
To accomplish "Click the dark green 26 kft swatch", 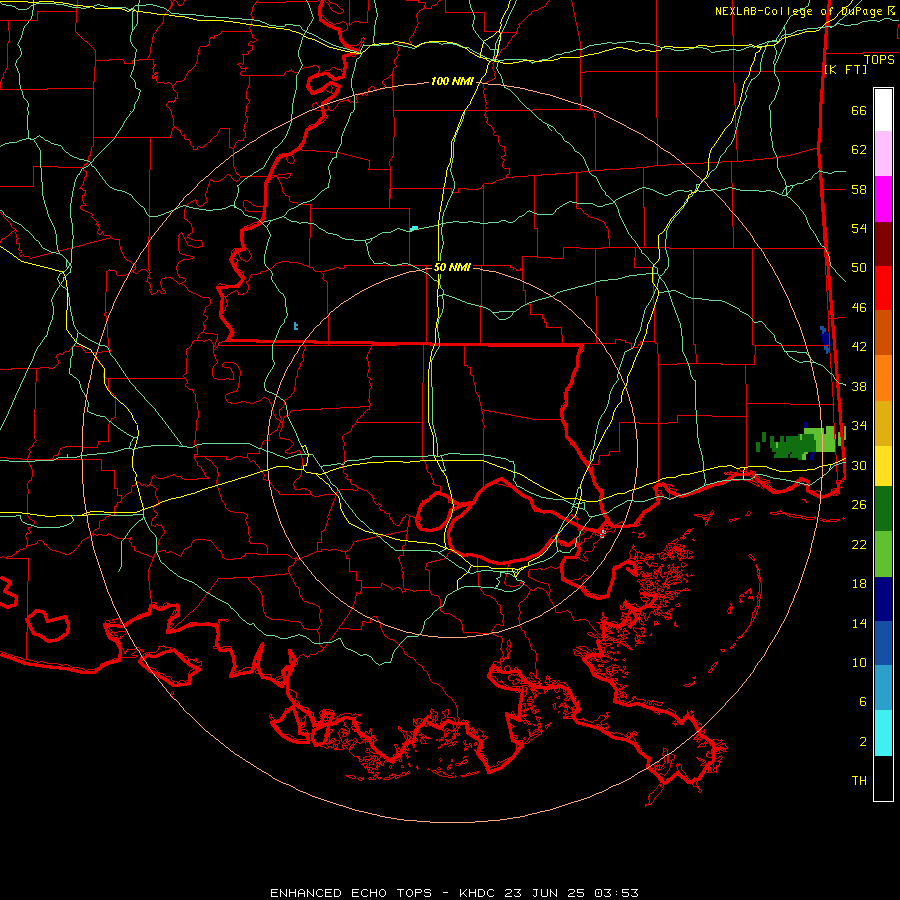I will [883, 509].
